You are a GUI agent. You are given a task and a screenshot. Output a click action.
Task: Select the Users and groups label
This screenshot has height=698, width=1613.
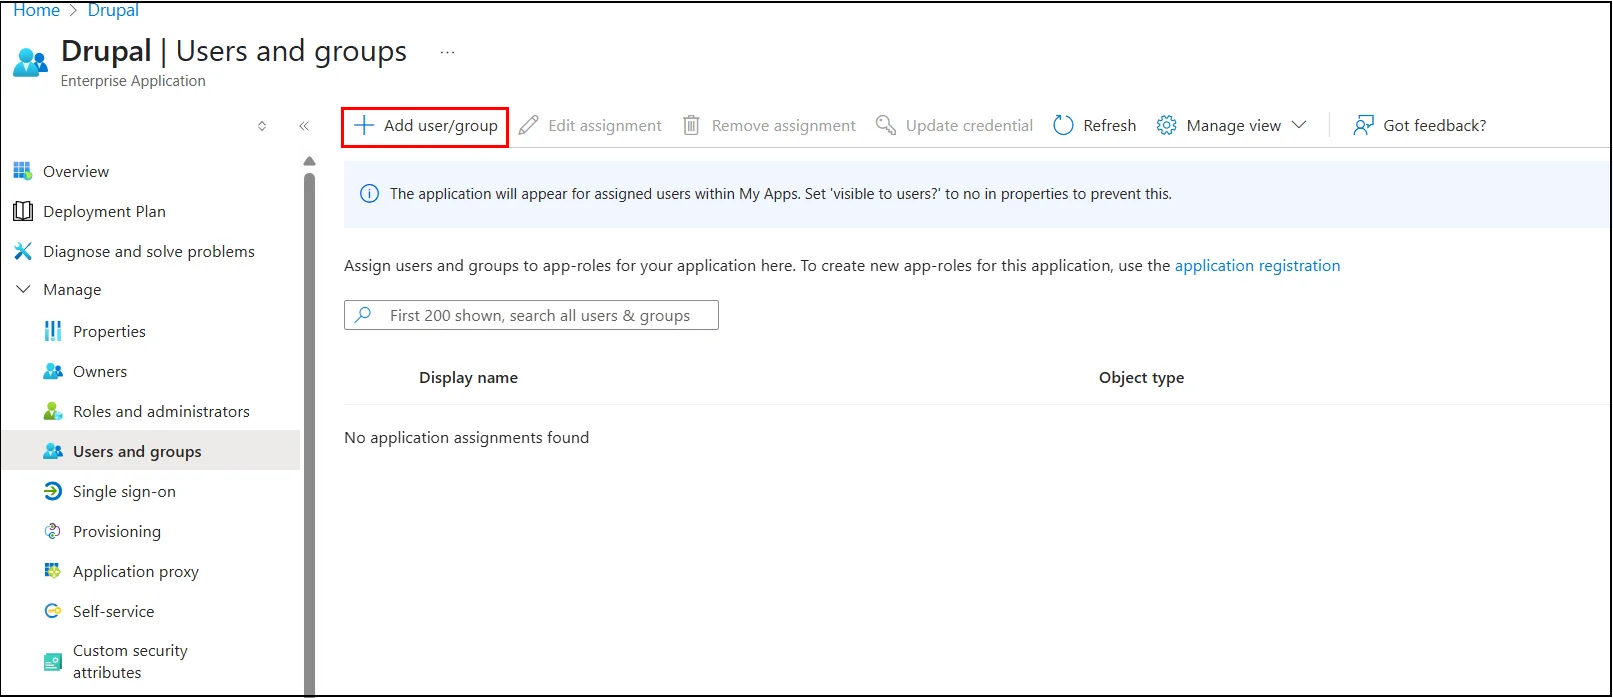click(137, 451)
